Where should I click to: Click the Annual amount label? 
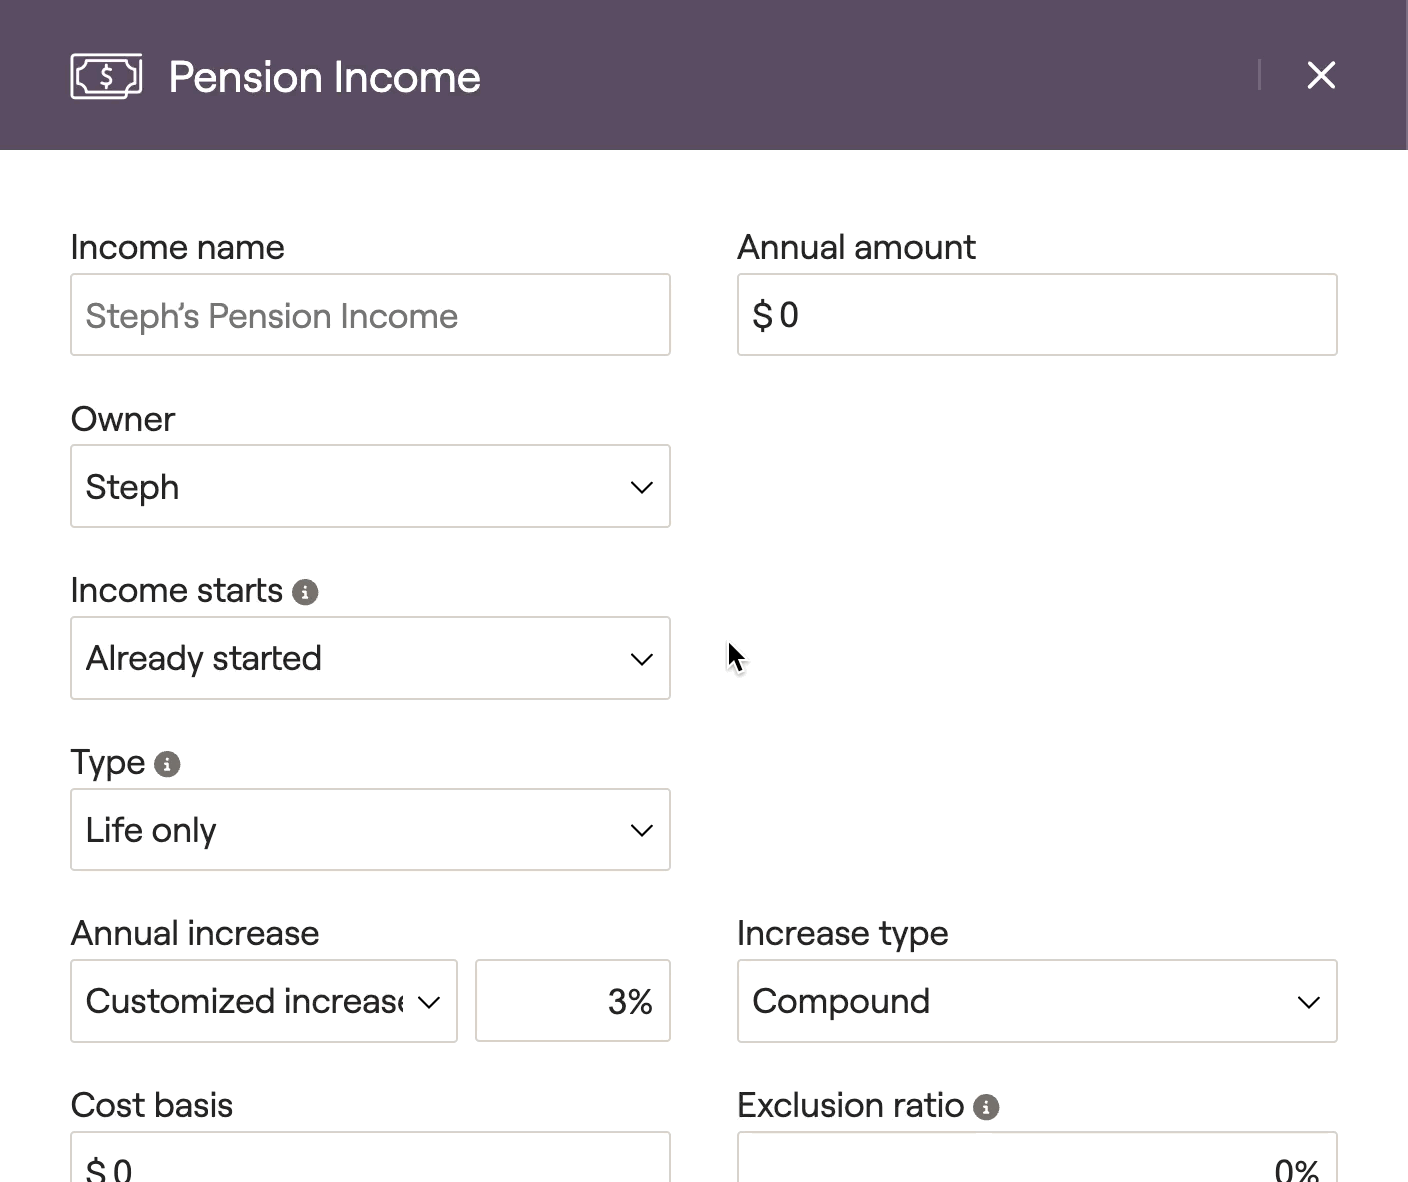point(856,247)
